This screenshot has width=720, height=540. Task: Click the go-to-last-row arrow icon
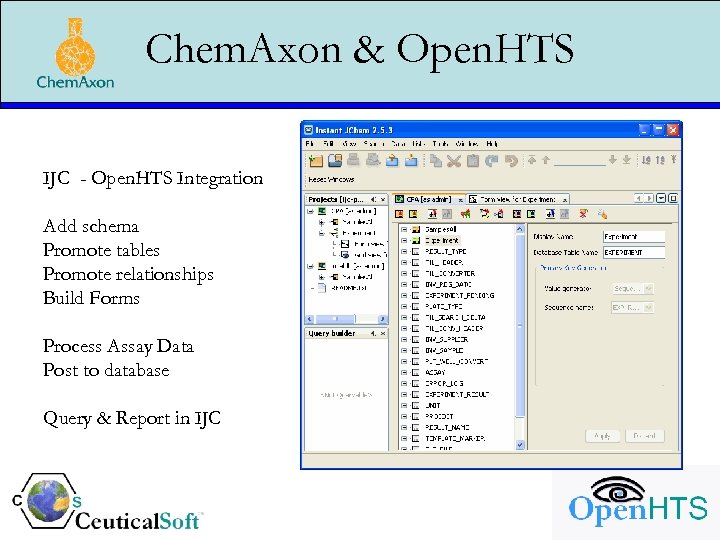(x=627, y=160)
